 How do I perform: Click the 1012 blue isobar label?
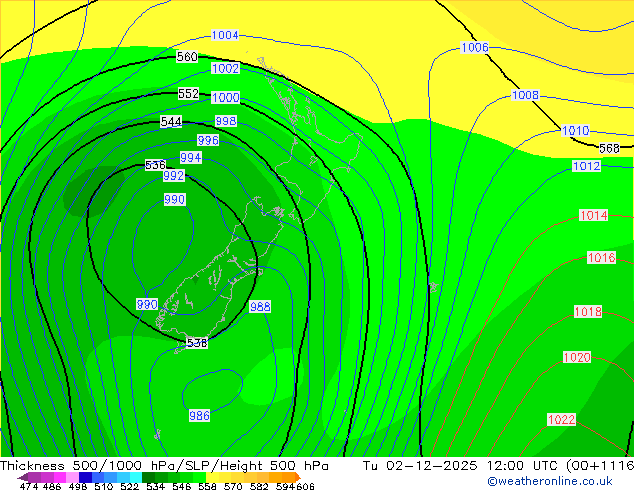[586, 166]
